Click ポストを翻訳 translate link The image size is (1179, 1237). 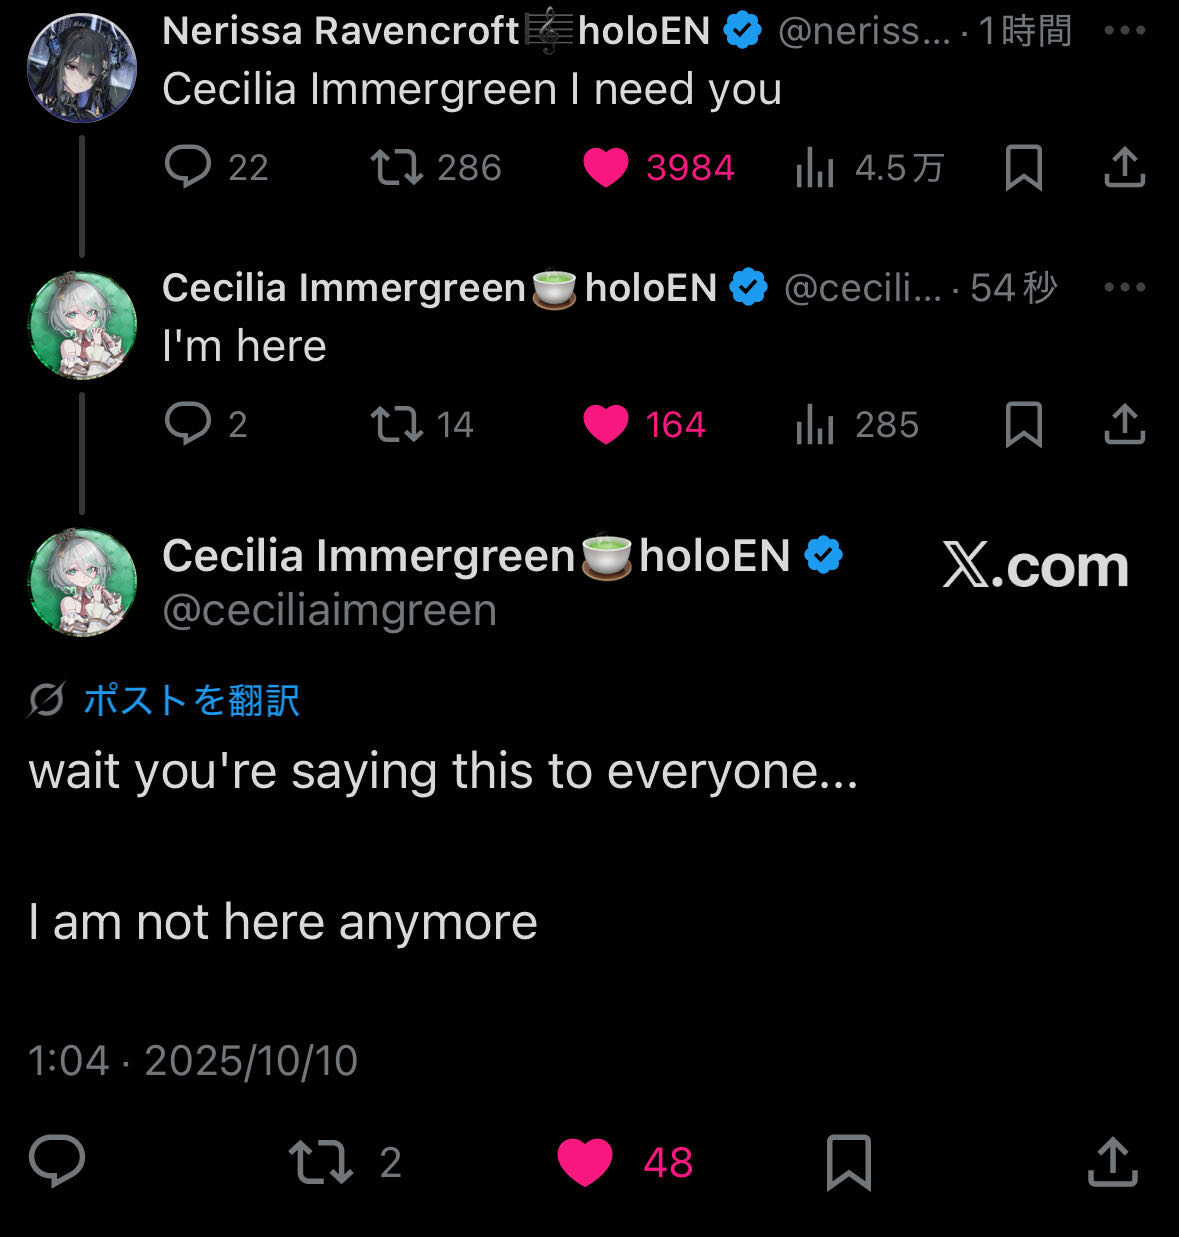(191, 700)
